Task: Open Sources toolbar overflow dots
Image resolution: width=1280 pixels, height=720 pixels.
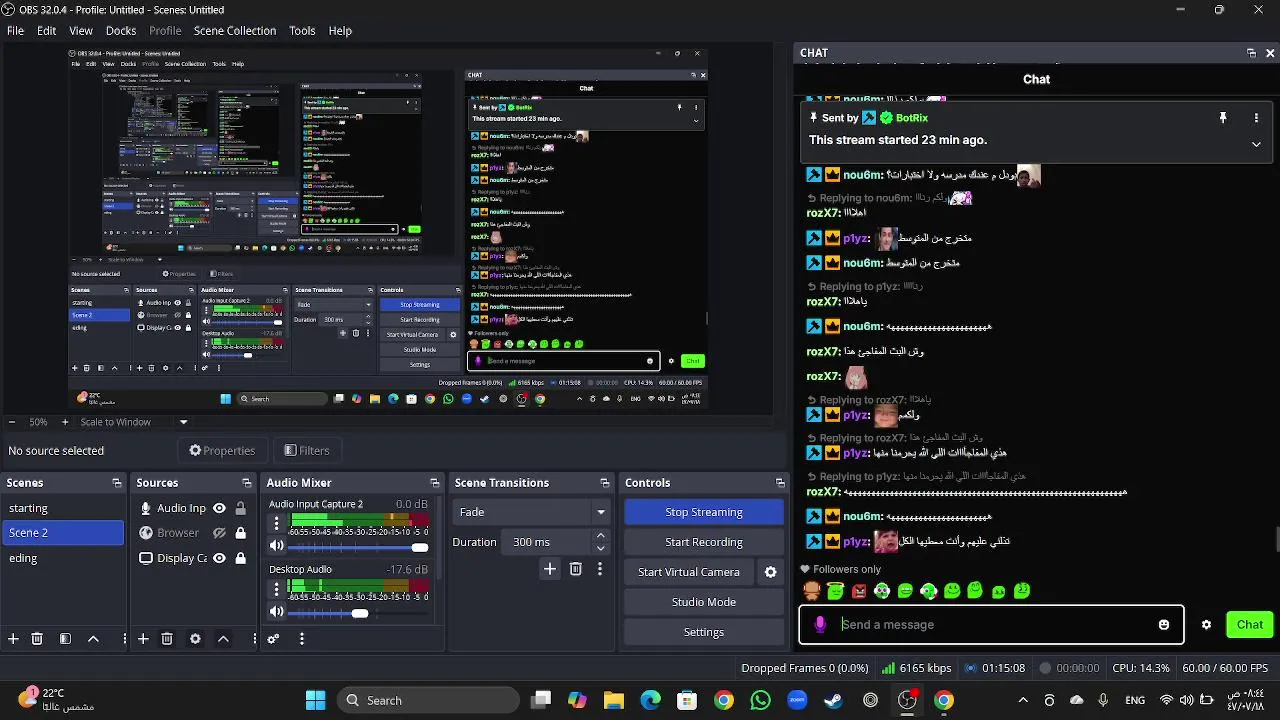Action: coord(254,639)
